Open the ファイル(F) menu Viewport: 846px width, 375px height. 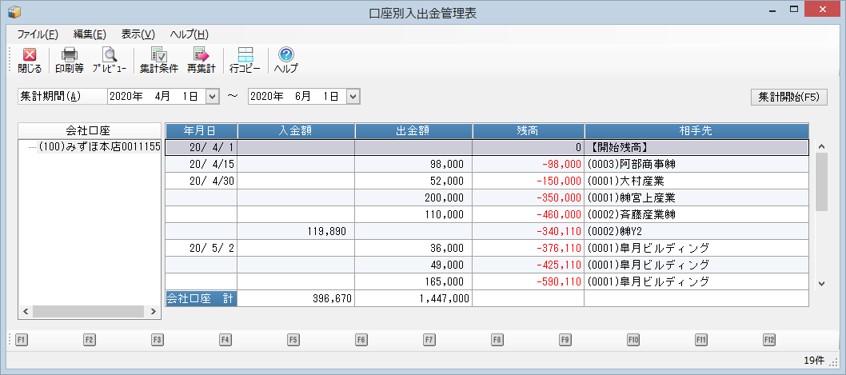pyautogui.click(x=37, y=35)
